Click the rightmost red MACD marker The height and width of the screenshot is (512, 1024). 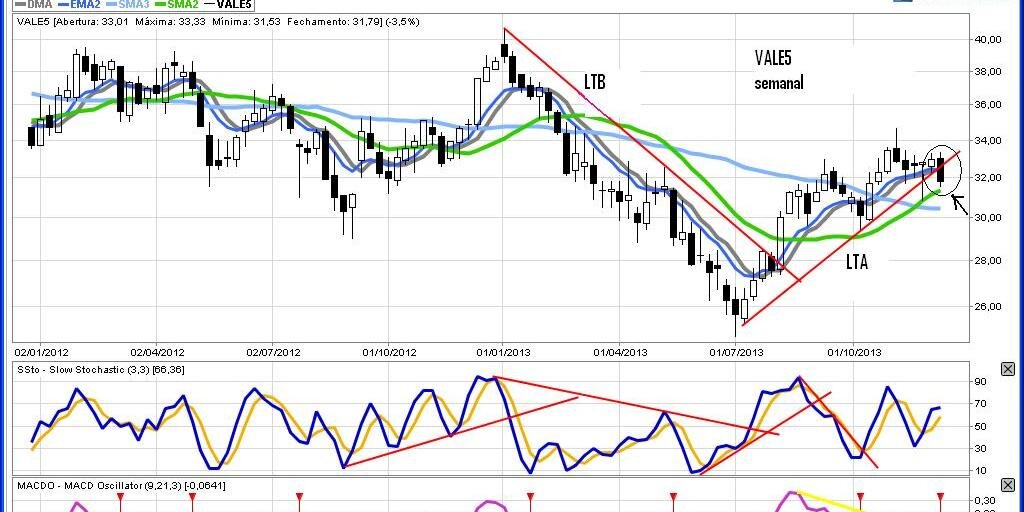click(x=941, y=496)
